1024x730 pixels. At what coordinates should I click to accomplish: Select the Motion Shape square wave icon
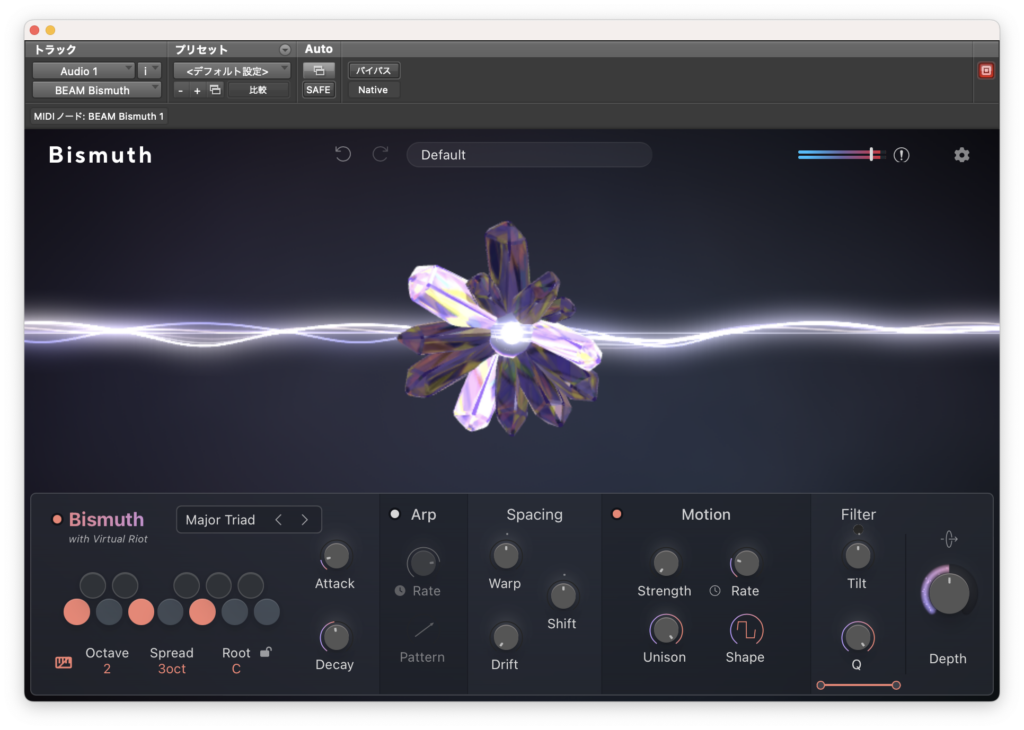[x=746, y=630]
